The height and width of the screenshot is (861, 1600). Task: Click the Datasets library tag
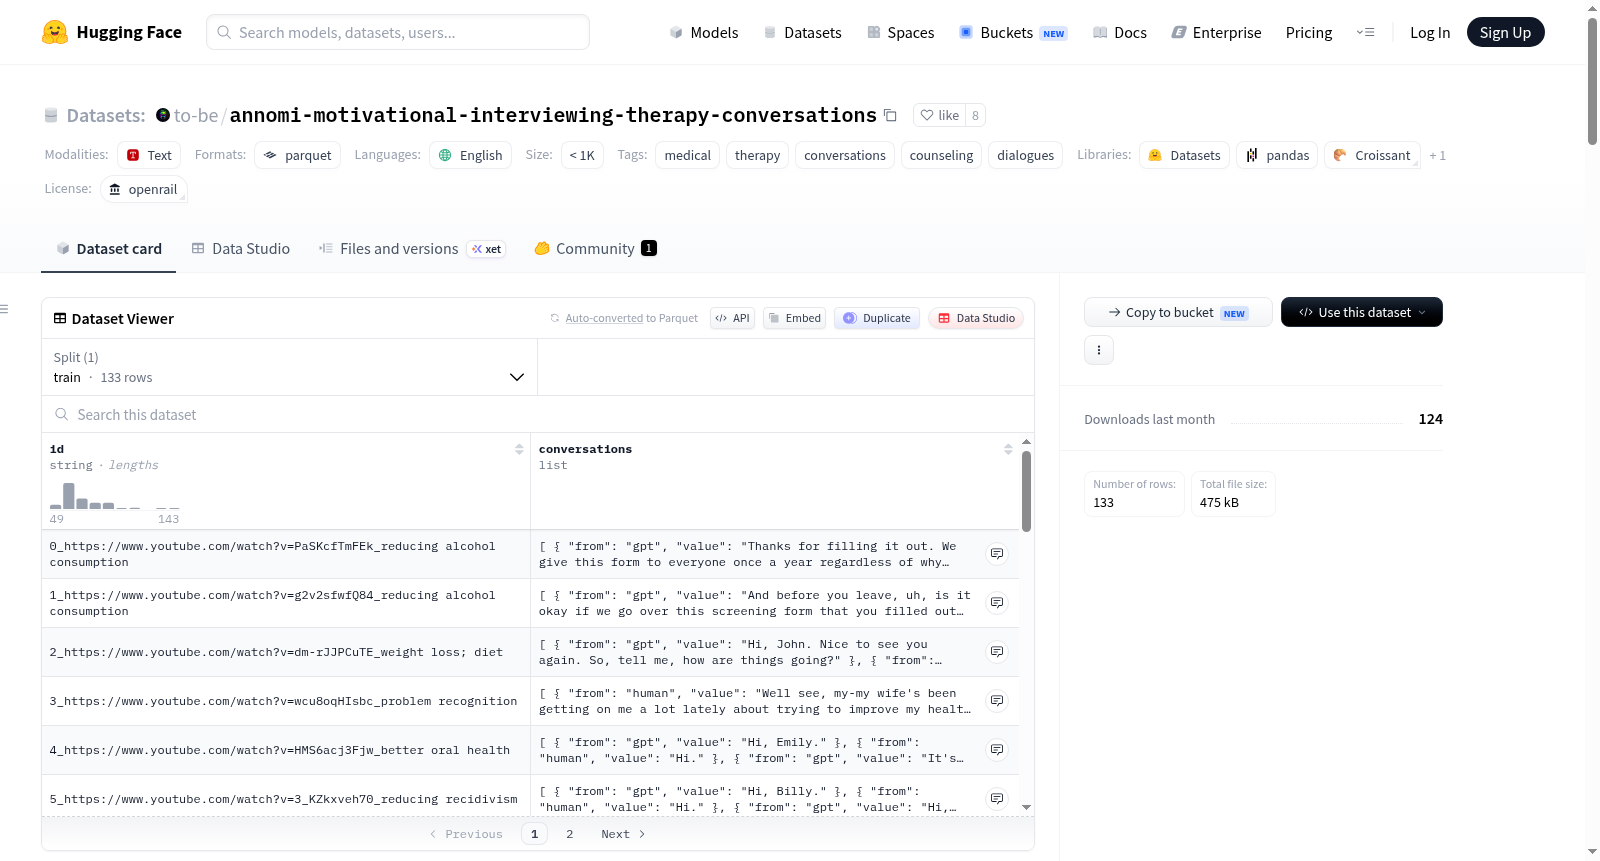(x=1185, y=155)
